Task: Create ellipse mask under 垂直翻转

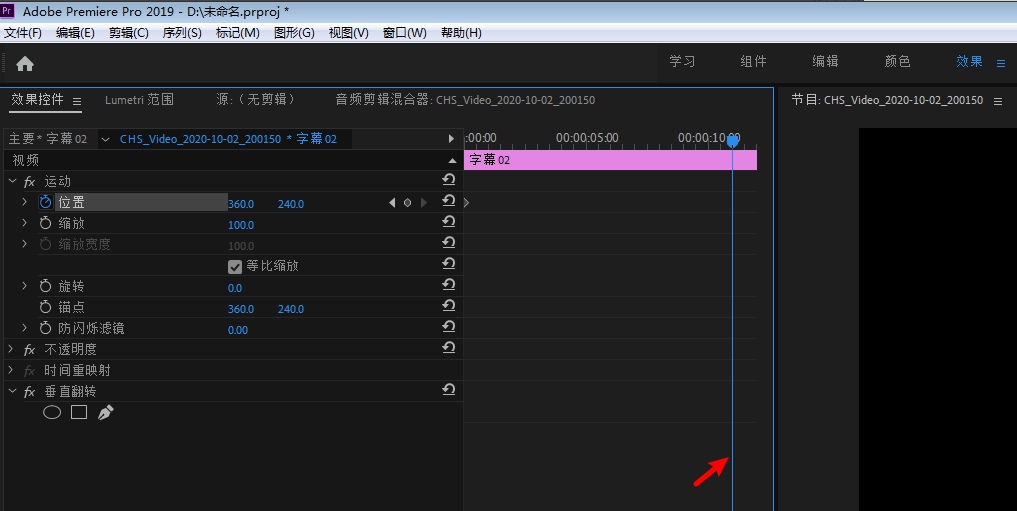Action: tap(52, 412)
